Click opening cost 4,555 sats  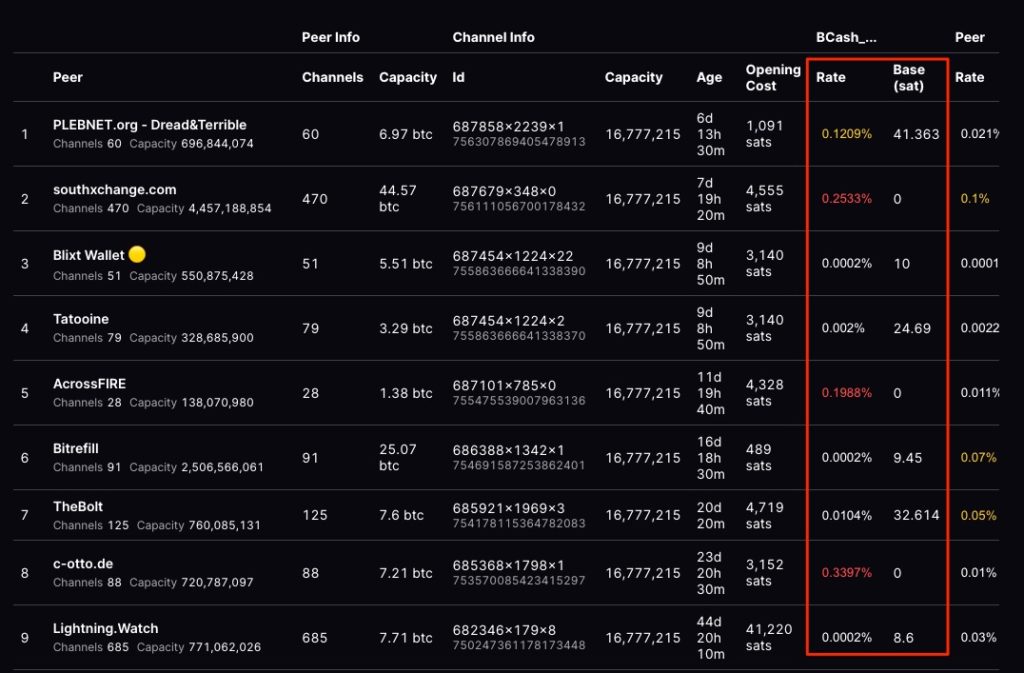[x=764, y=198]
